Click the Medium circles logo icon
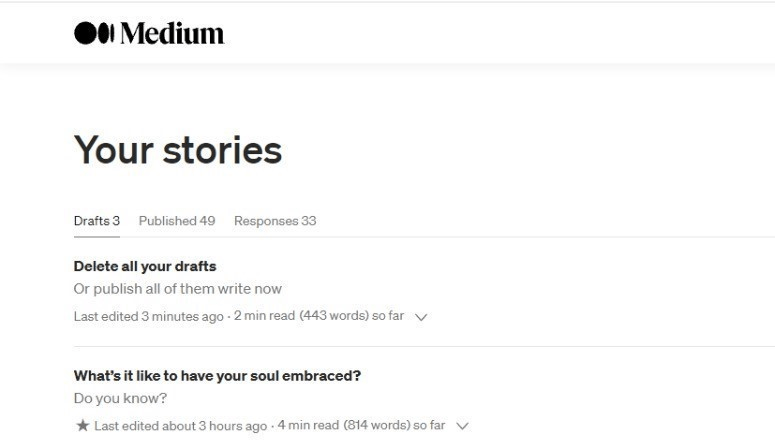 [94, 33]
